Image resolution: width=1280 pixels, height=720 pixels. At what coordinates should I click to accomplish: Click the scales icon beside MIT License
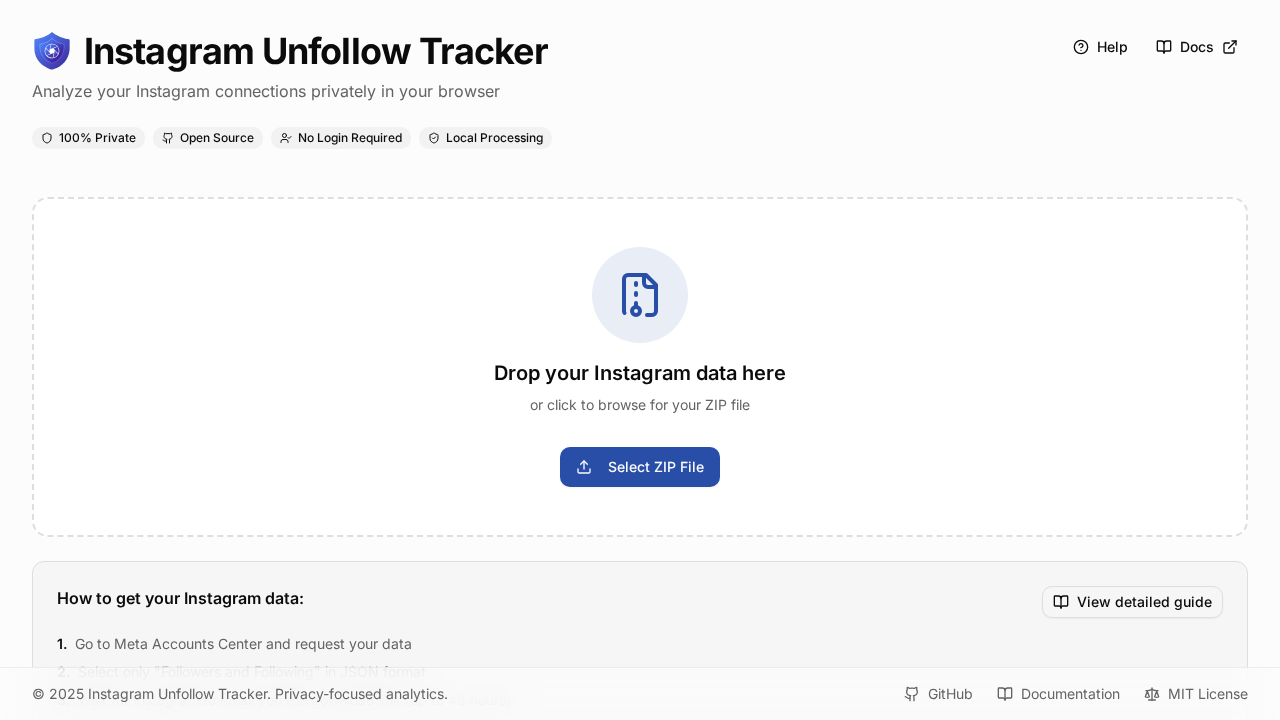tap(1150, 694)
